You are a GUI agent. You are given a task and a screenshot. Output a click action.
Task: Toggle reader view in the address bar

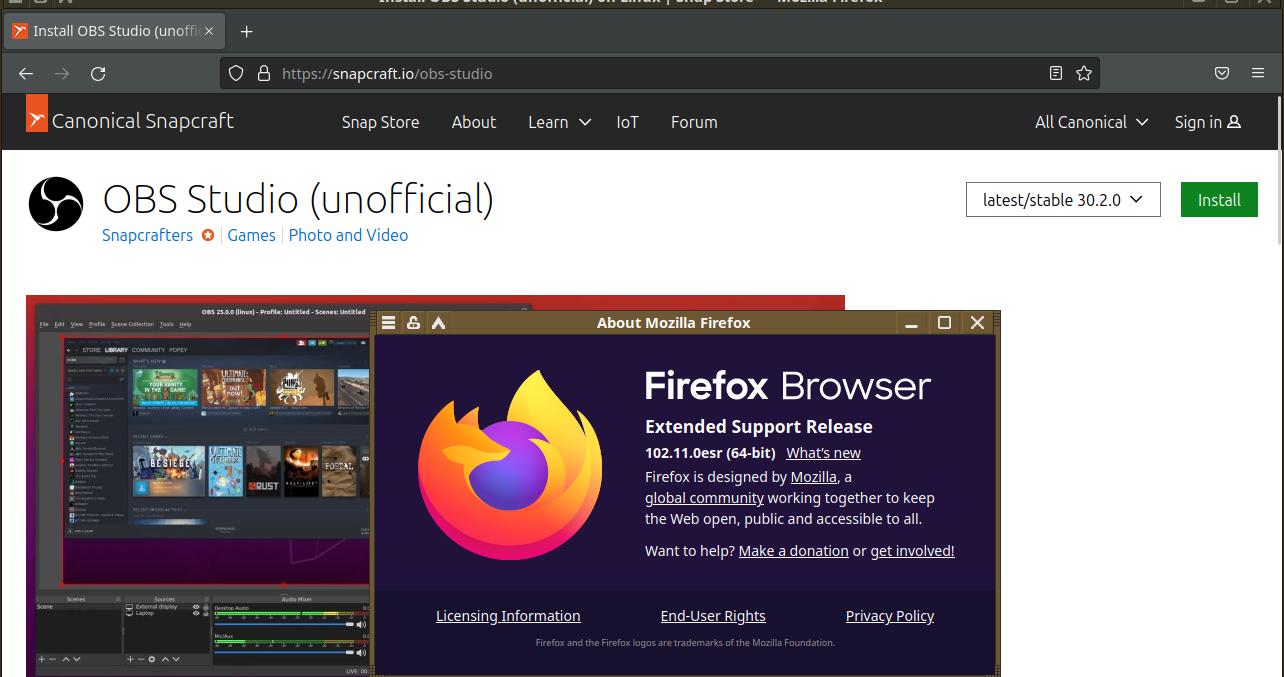1056,73
